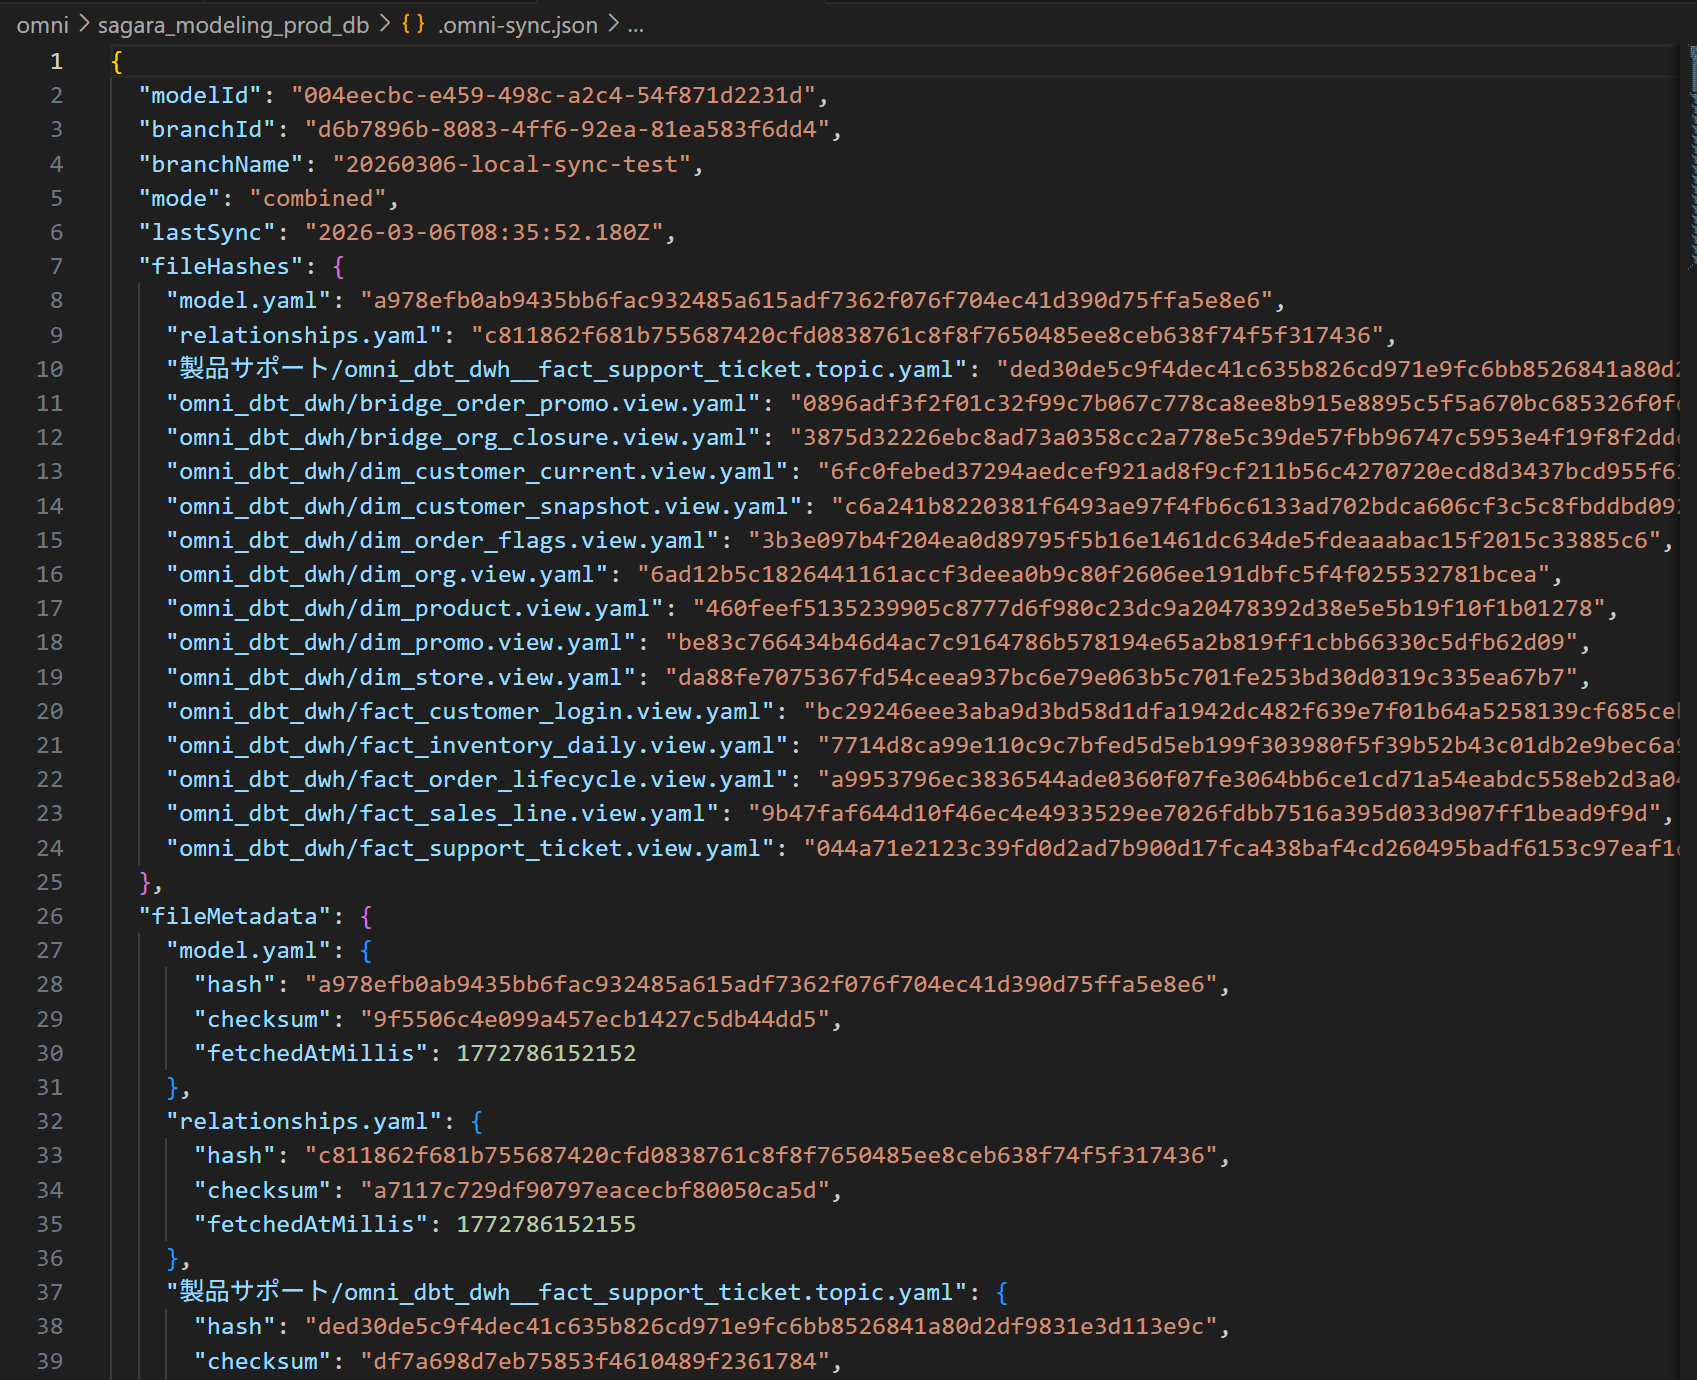The image size is (1697, 1380).
Task: Click the "hash" key on line 28
Action: pyautogui.click(x=235, y=985)
